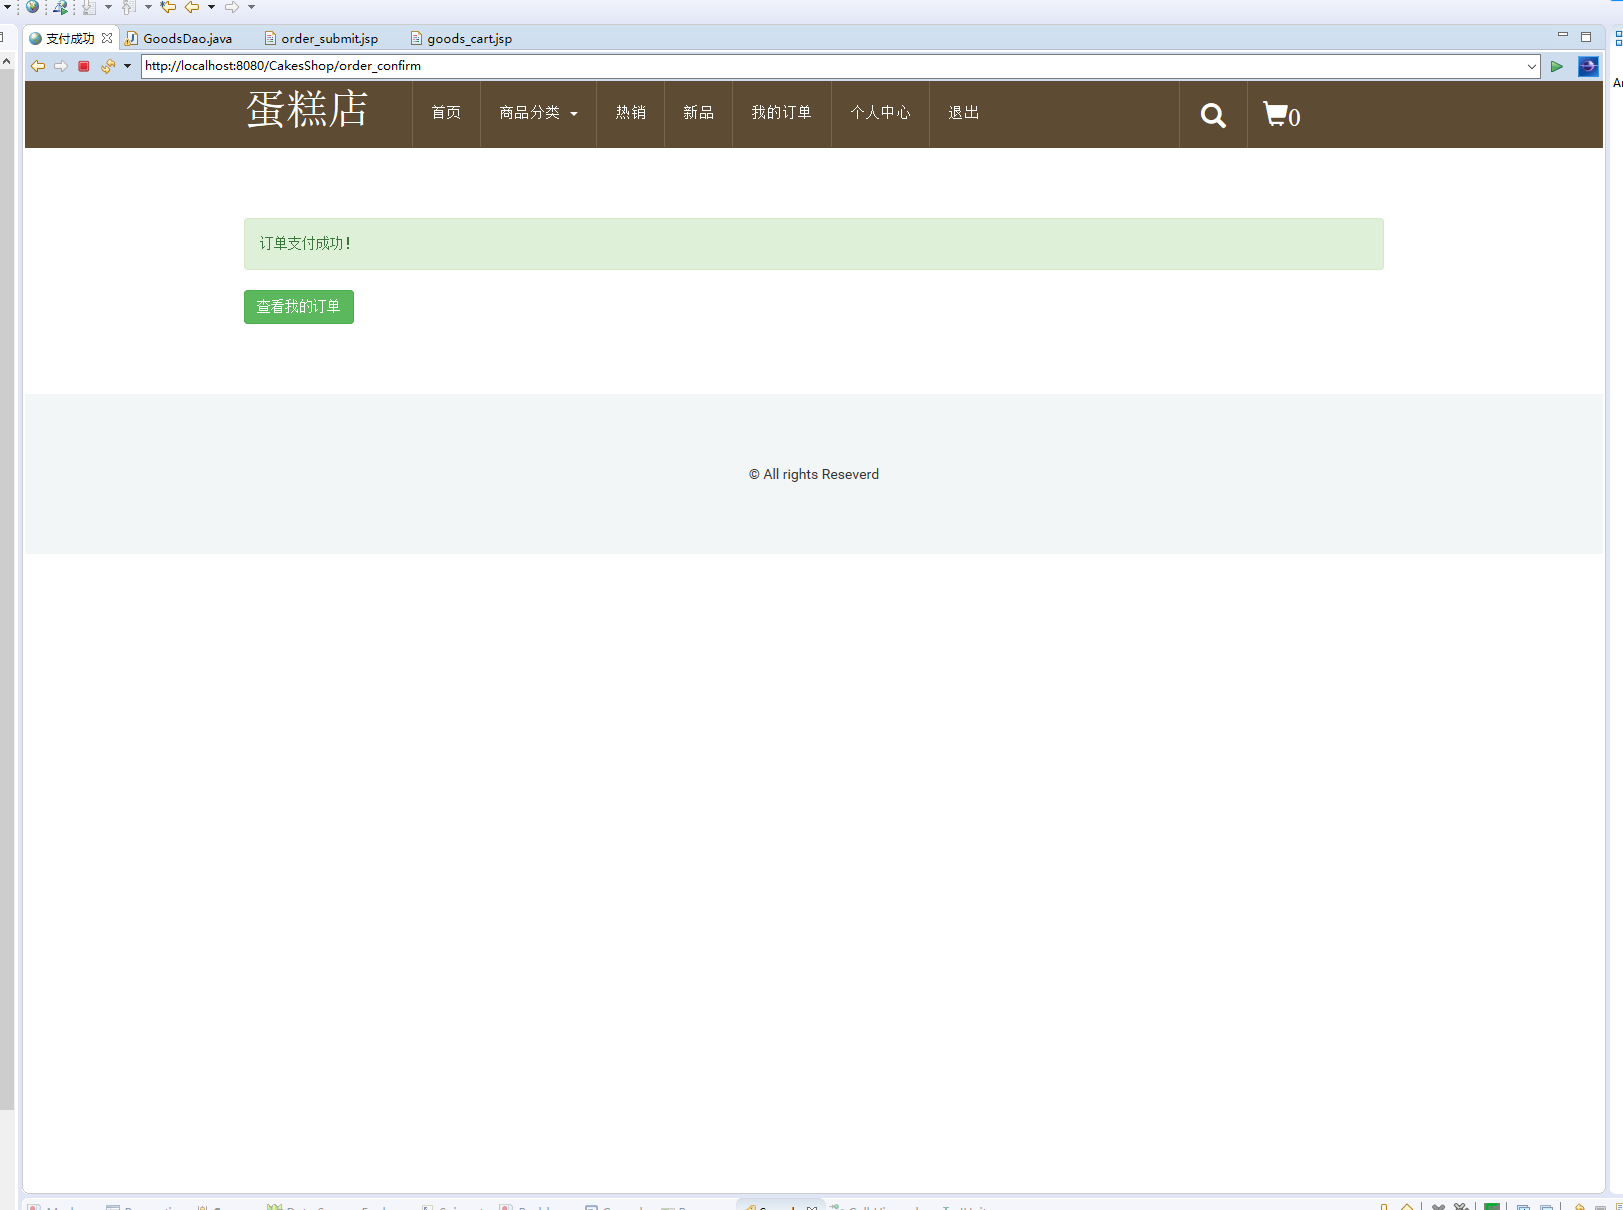Image resolution: width=1623 pixels, height=1210 pixels.
Task: Click the Open Web Browser globe icon in Eclipse toolbar
Action: click(x=31, y=7)
